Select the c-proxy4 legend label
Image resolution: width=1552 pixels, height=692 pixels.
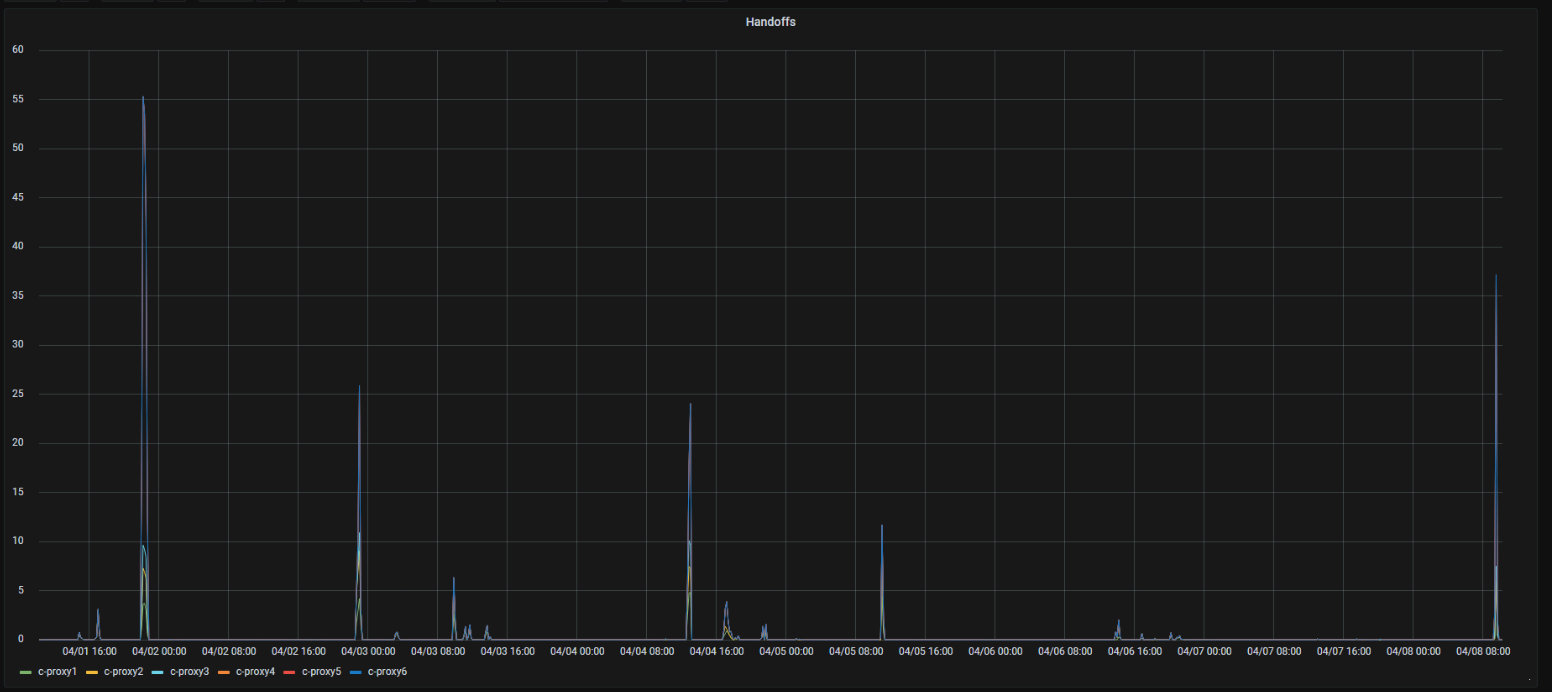tap(255, 671)
